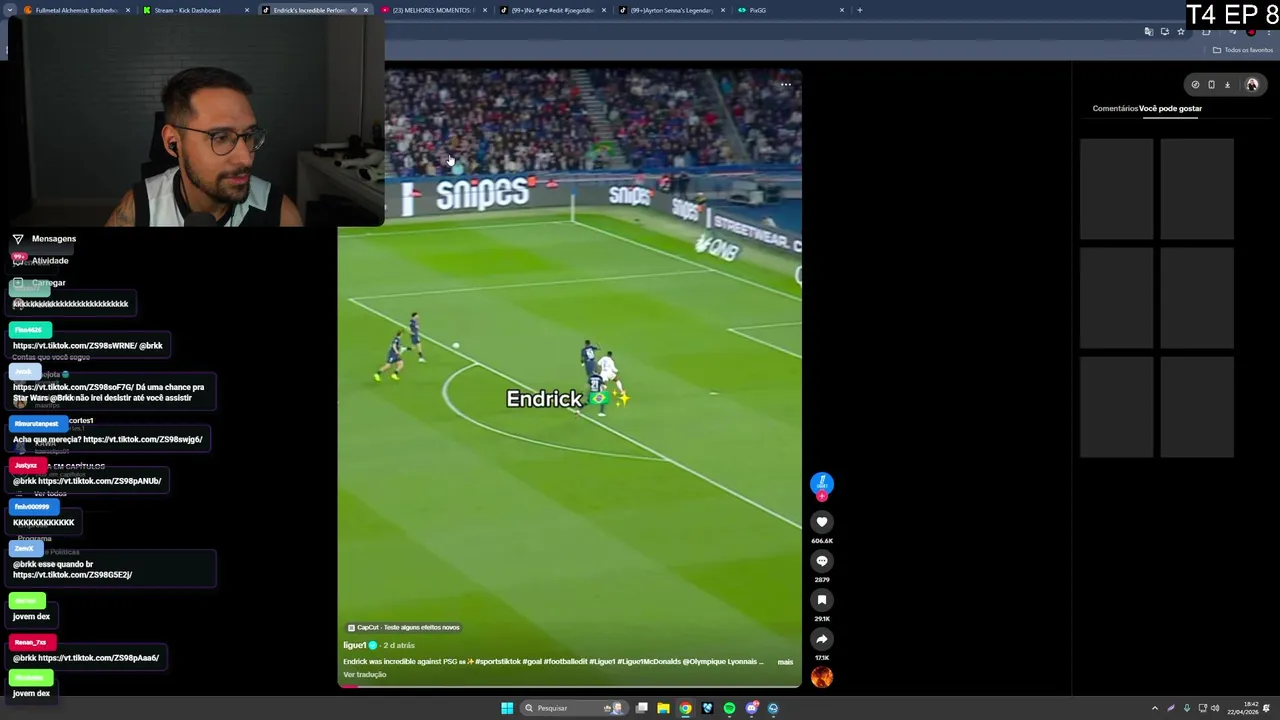Screen dimensions: 1280x720
Task: Mute audio on the Endrick tab
Action: pos(353,10)
